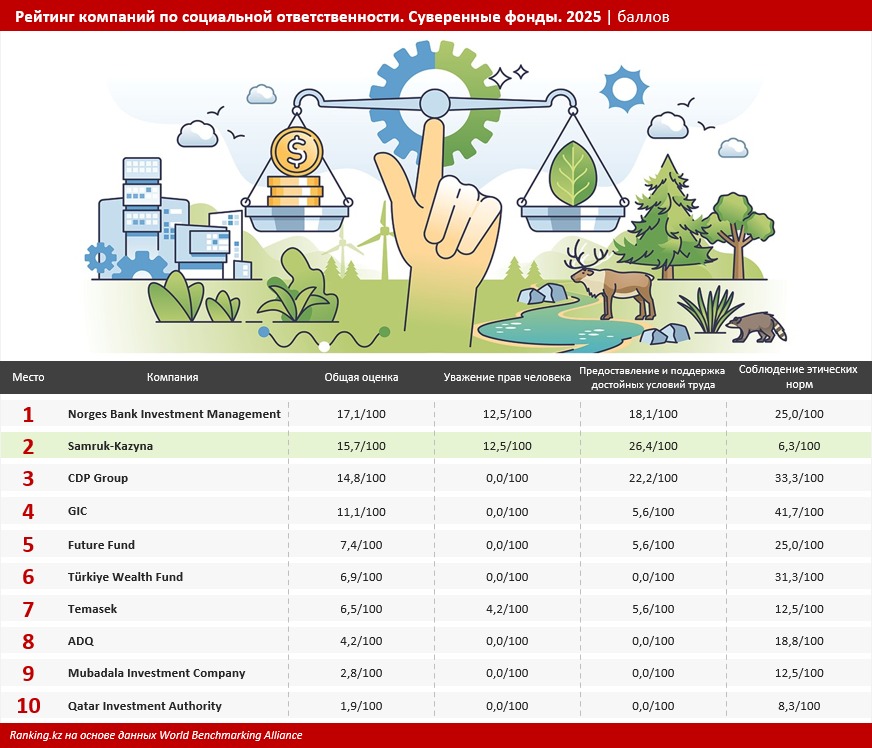Select Norges Bank Investment Management company name

(174, 414)
